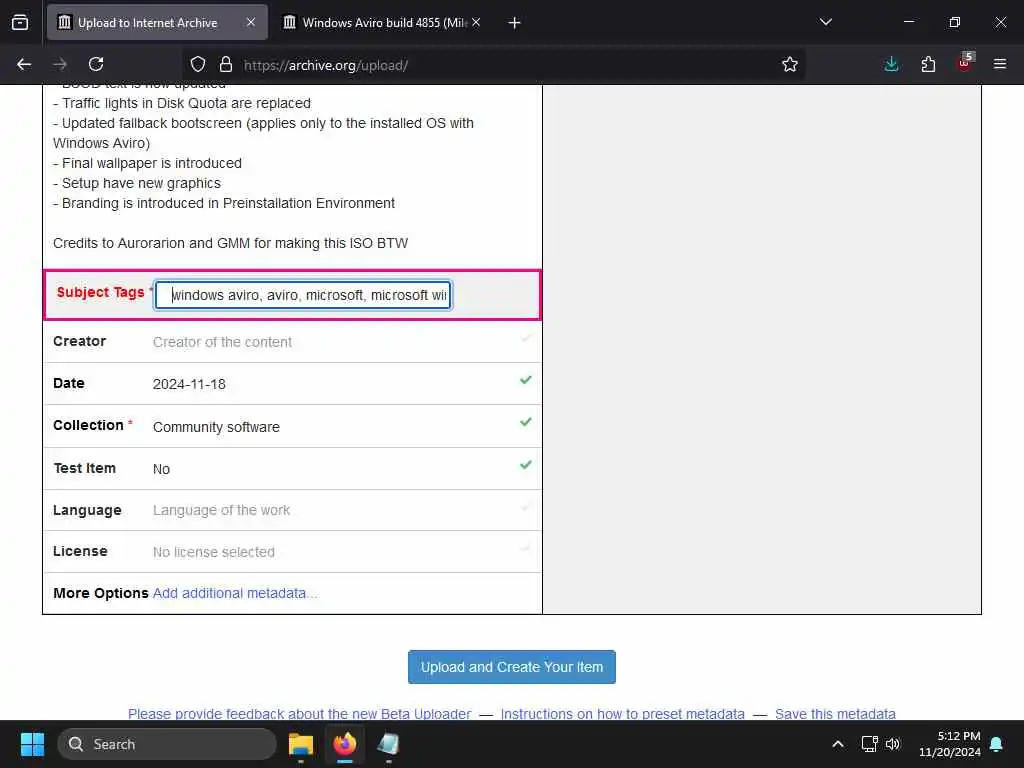Screen dimensions: 1024x768
Task: Set the Language of the work field
Action: (x=221, y=510)
